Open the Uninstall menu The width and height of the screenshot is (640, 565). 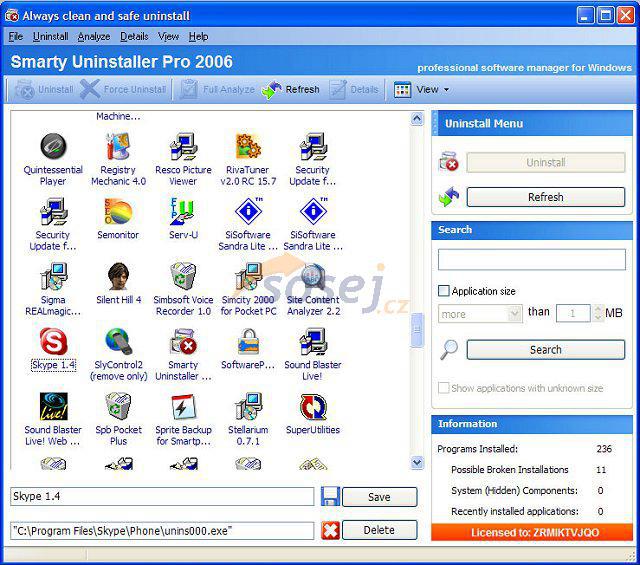51,36
